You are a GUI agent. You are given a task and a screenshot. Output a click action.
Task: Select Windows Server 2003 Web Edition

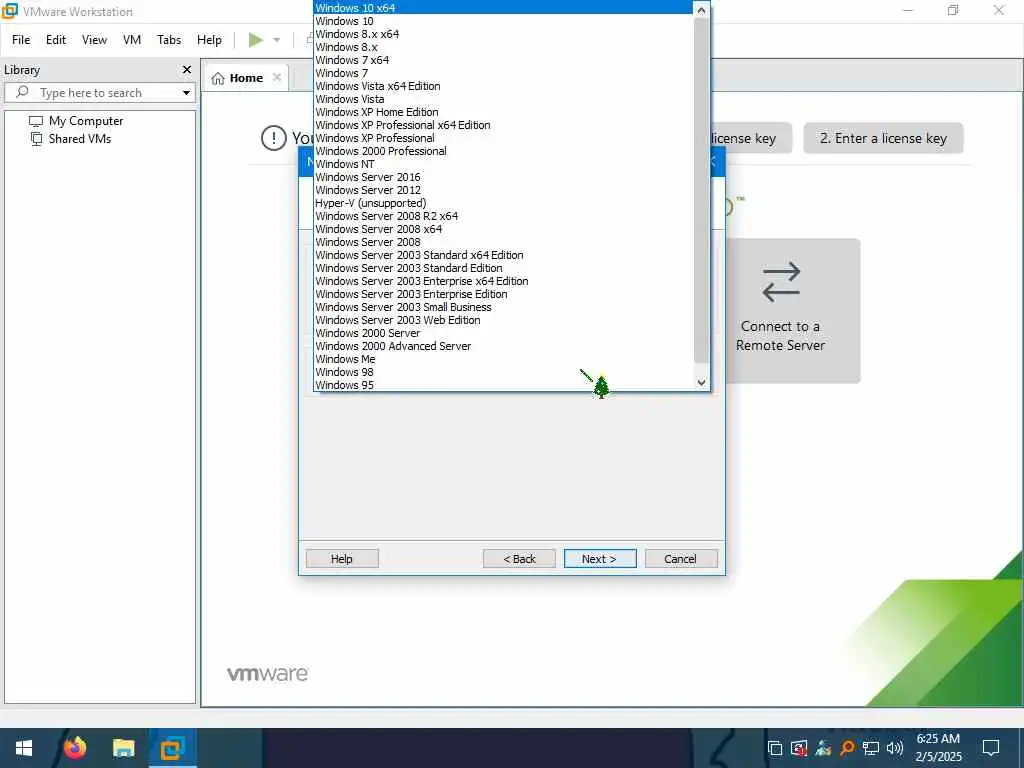tap(504, 320)
